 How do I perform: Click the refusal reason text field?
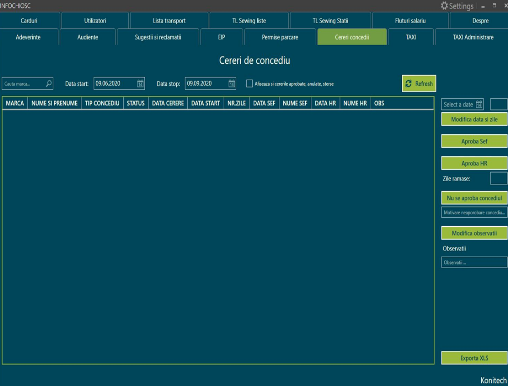(x=474, y=212)
